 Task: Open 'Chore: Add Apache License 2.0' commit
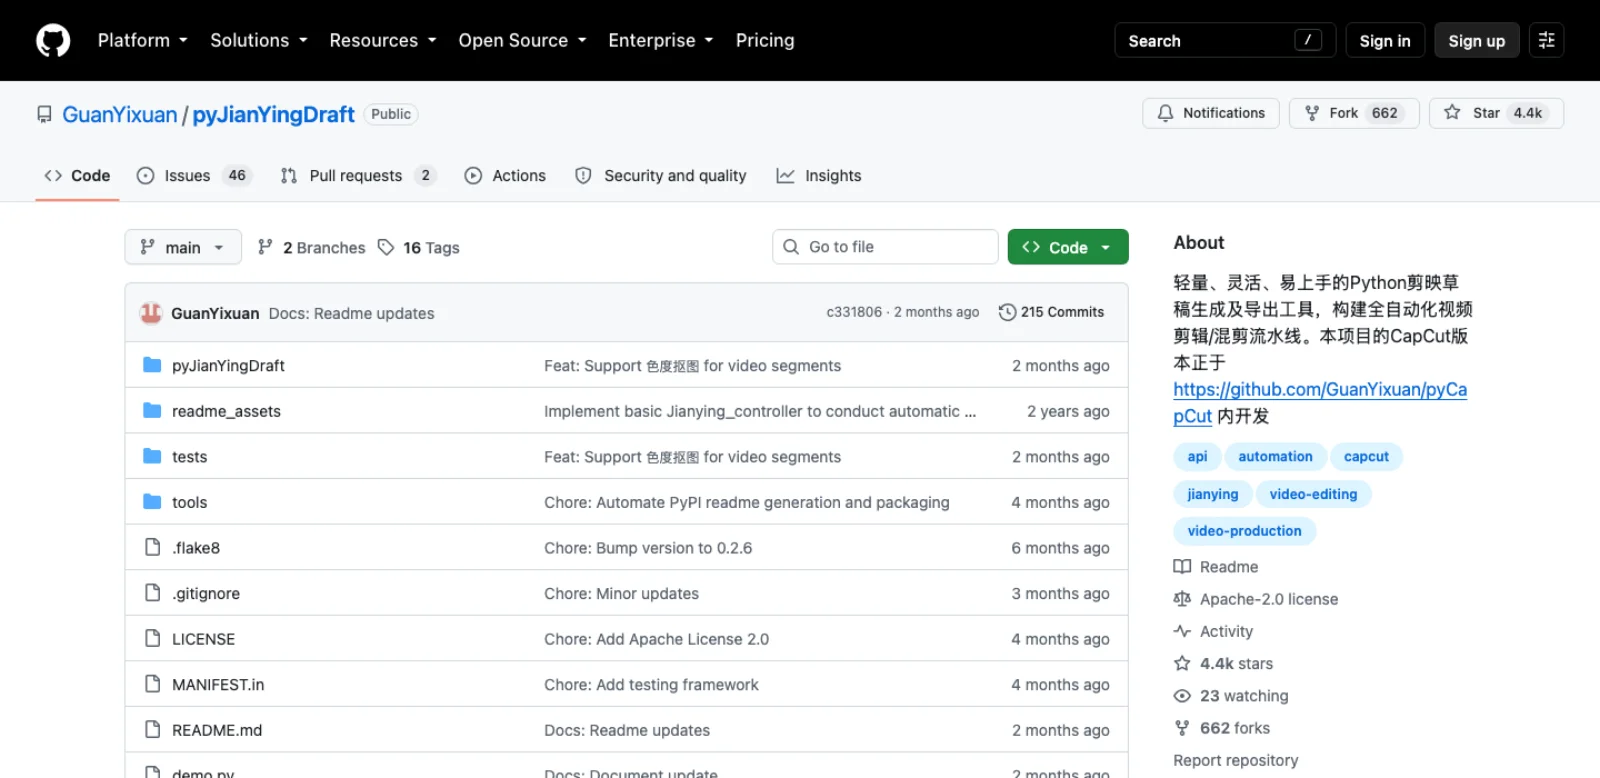tap(656, 639)
